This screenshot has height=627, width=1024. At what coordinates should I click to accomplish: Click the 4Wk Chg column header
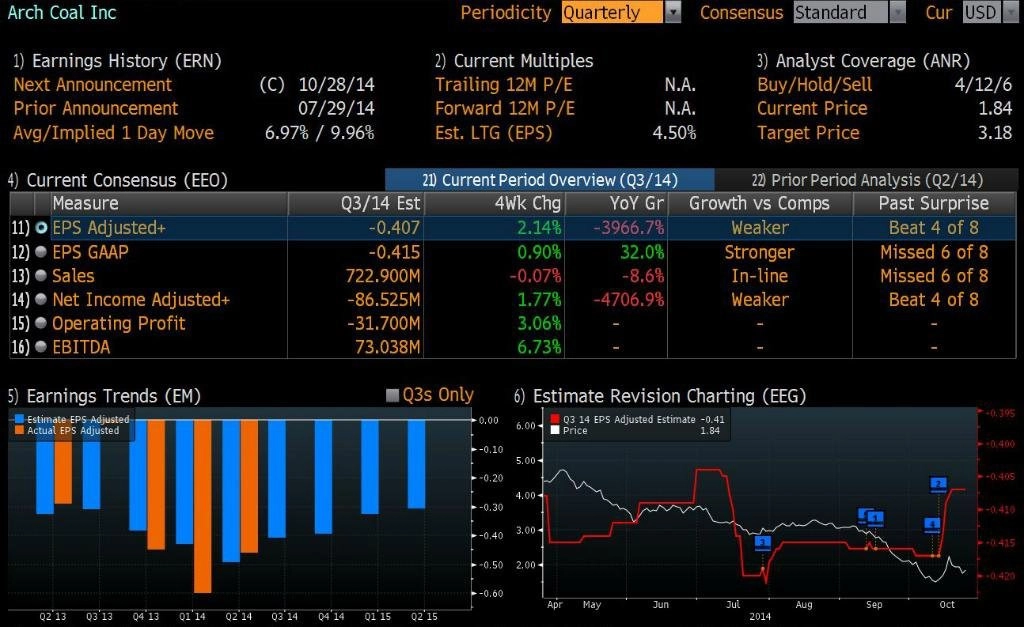494,204
